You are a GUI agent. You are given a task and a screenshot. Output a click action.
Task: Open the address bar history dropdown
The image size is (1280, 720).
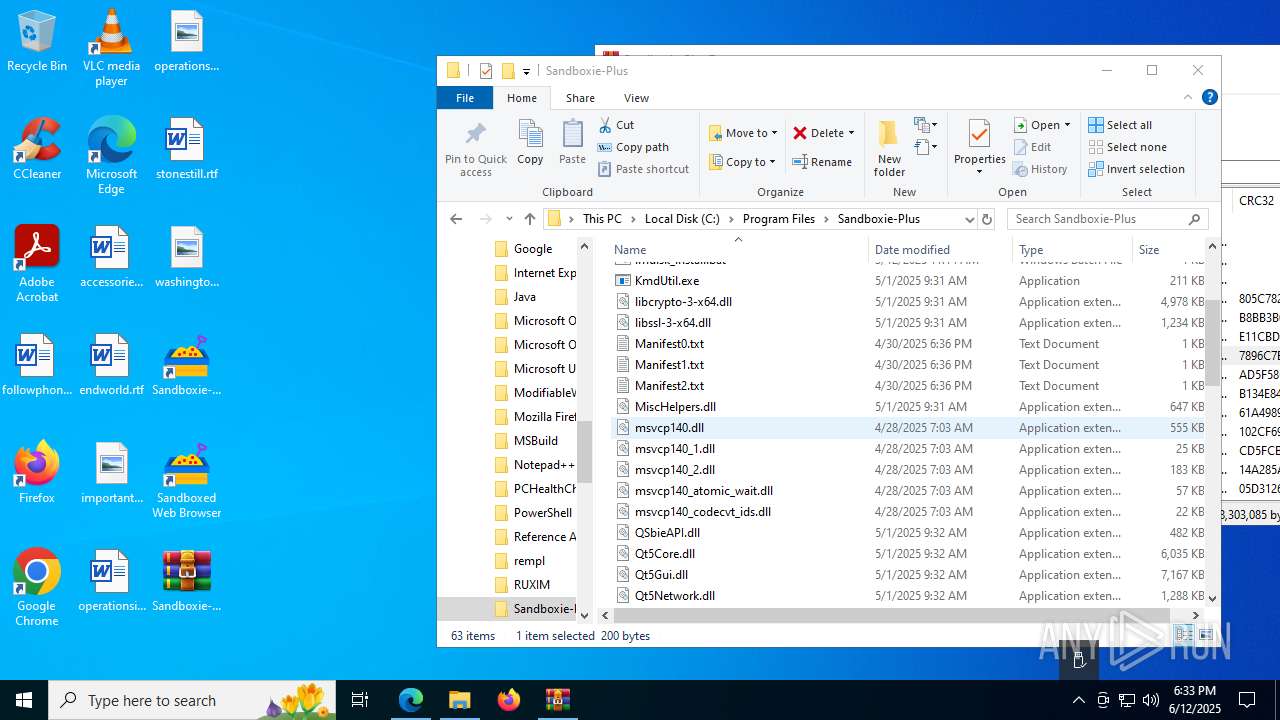coord(968,219)
